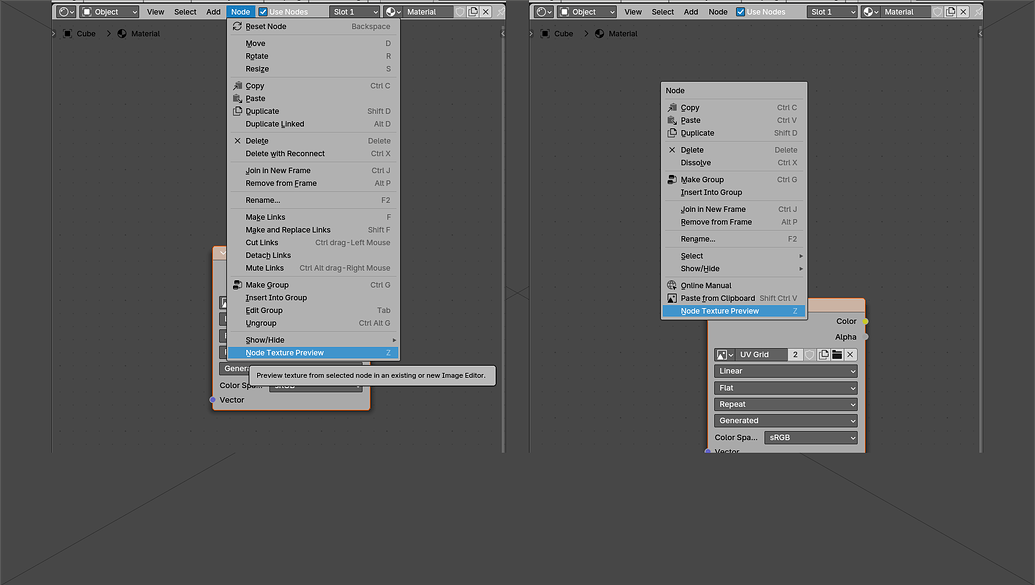Open sRGB color space dropdown on right node

[x=811, y=438]
